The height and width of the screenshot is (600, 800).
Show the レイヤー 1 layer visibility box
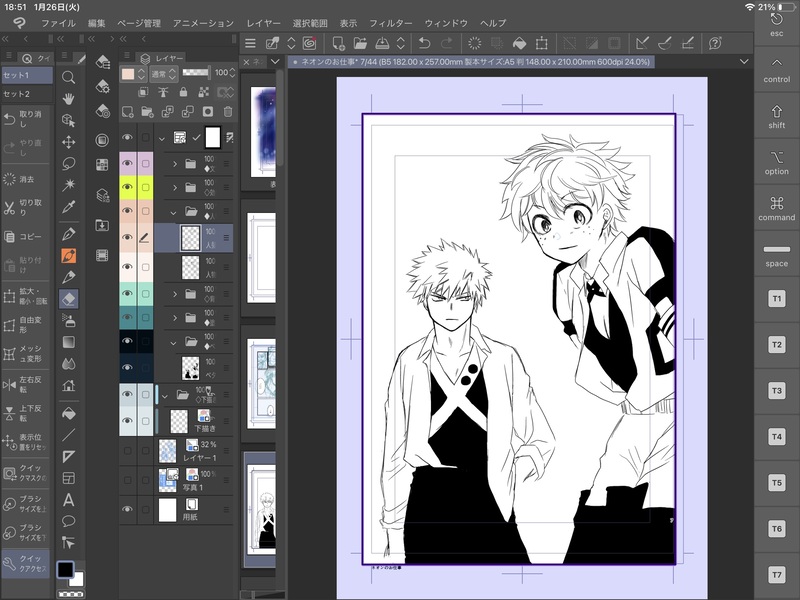[x=128, y=451]
